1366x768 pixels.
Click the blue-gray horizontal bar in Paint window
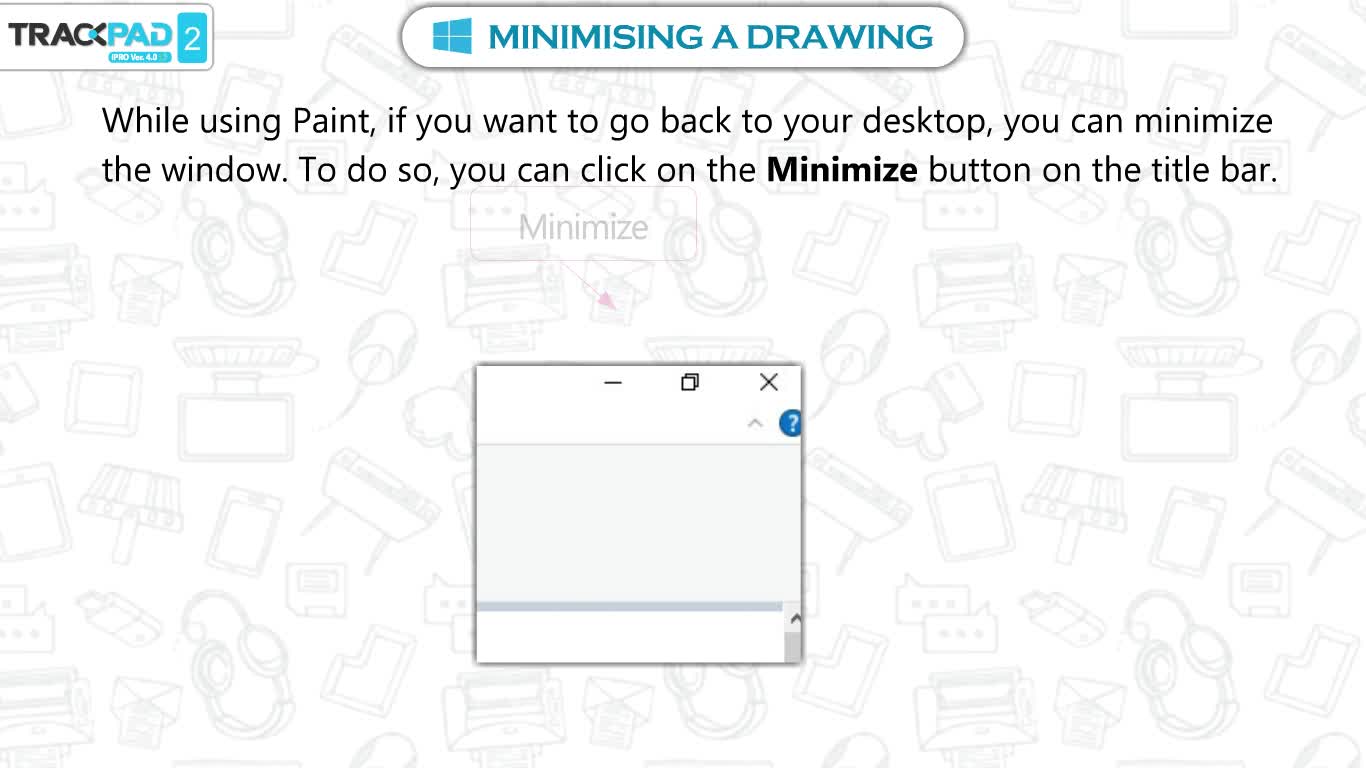629,606
